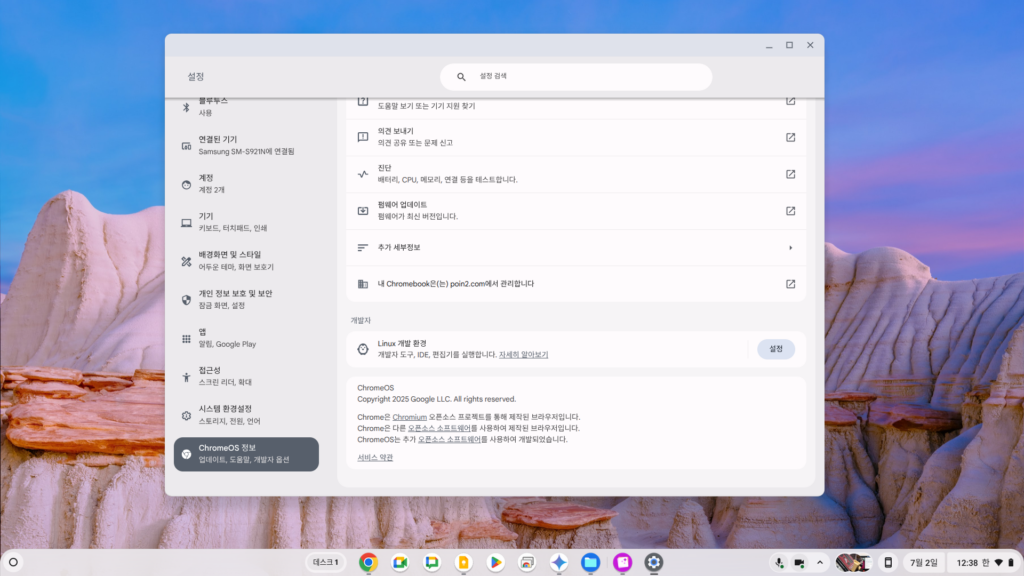The width and height of the screenshot is (1024, 576).
Task: Open Google Play Store from the shelf
Action: [x=496, y=562]
